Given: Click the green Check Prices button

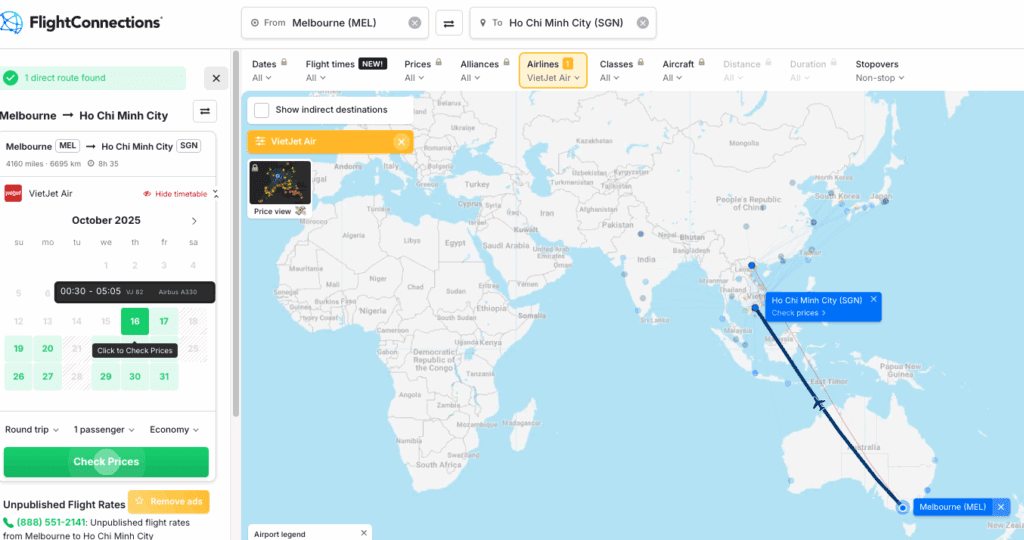Looking at the screenshot, I should [106, 462].
